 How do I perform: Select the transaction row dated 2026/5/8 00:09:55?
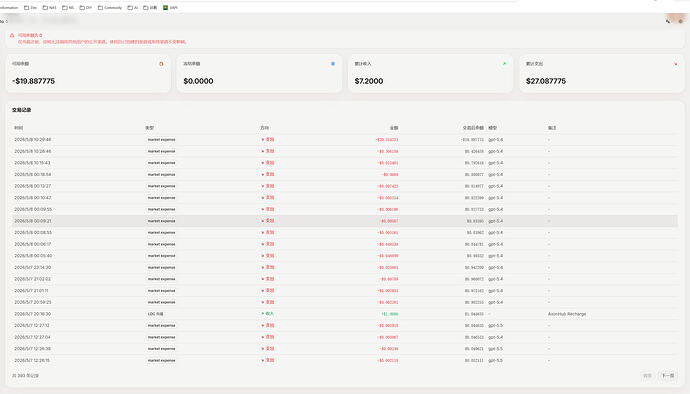coord(345,209)
